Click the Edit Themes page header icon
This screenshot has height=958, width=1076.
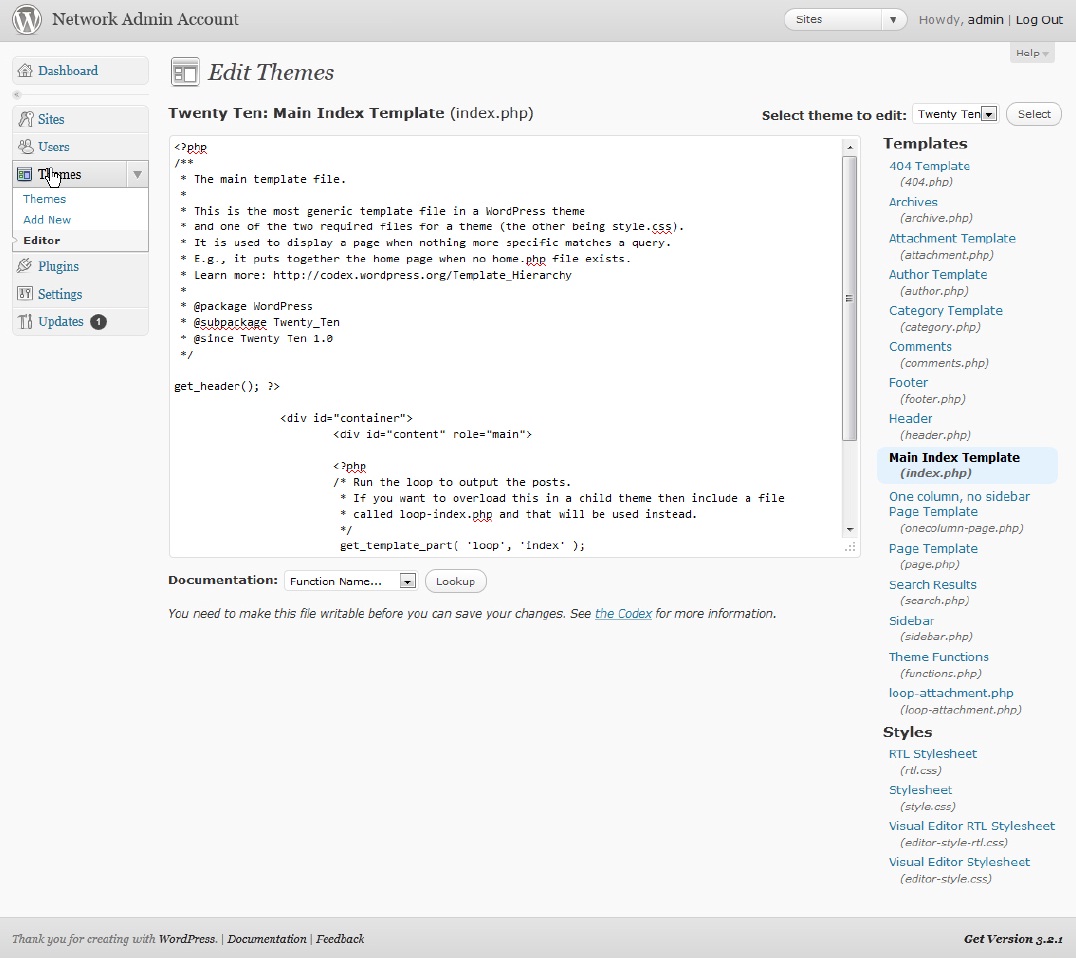click(x=185, y=72)
